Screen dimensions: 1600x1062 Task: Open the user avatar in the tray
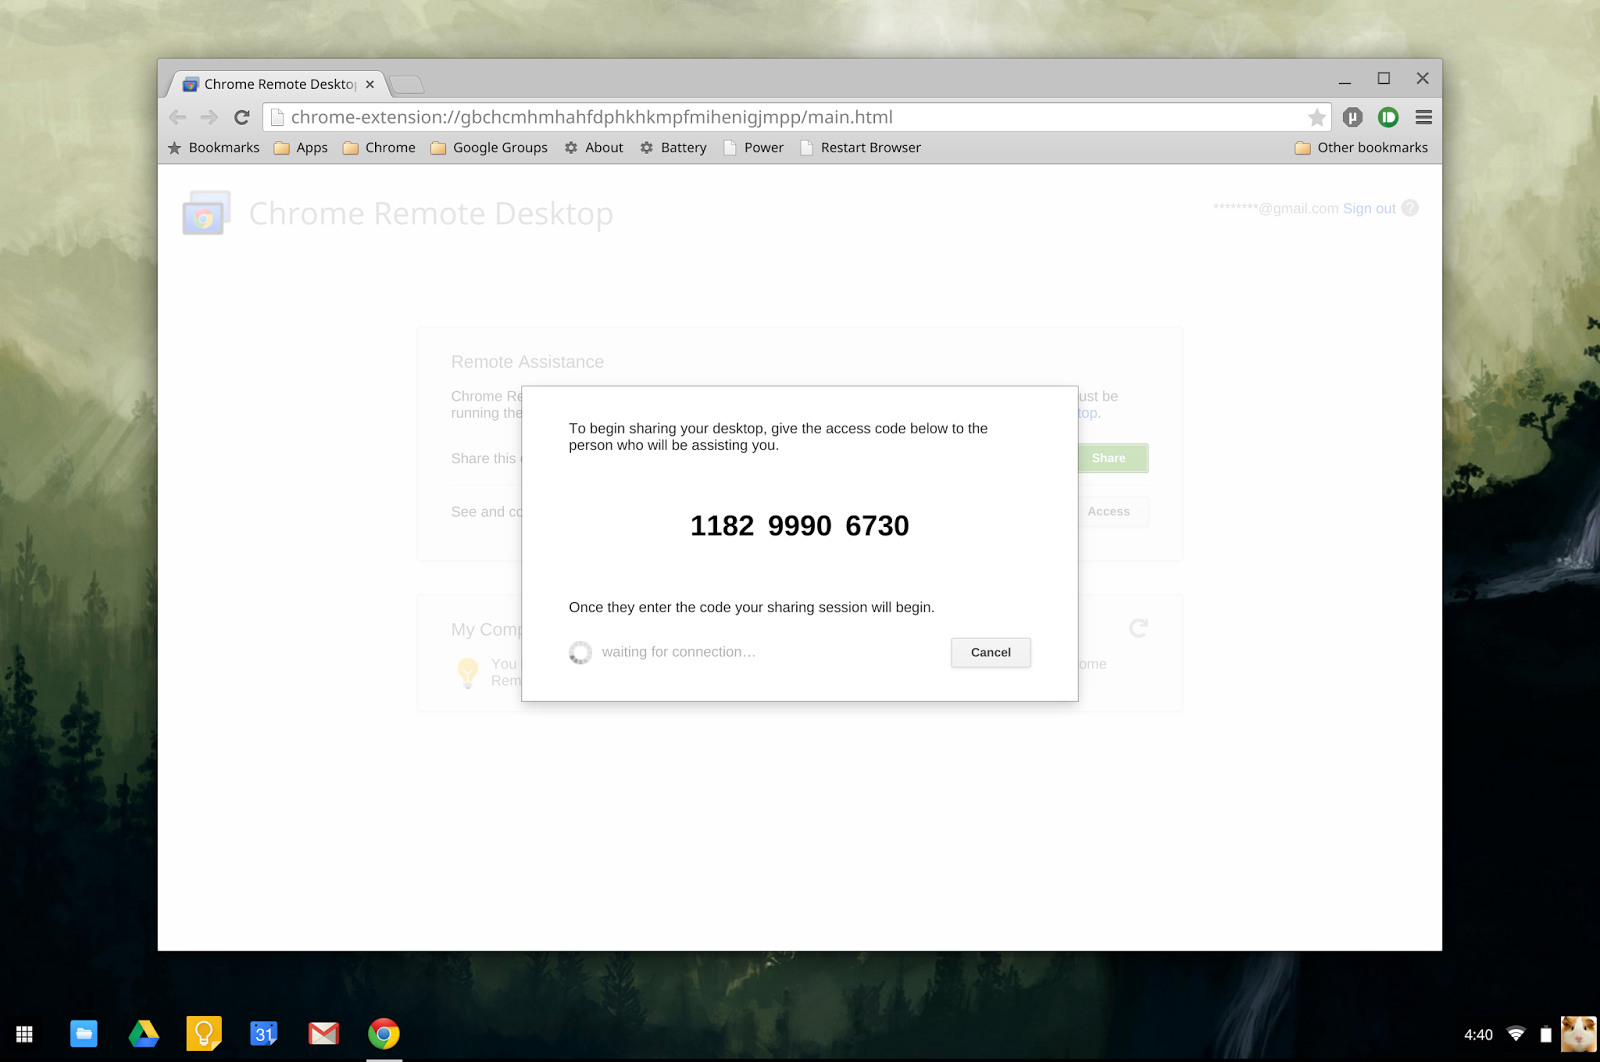click(x=1579, y=1034)
